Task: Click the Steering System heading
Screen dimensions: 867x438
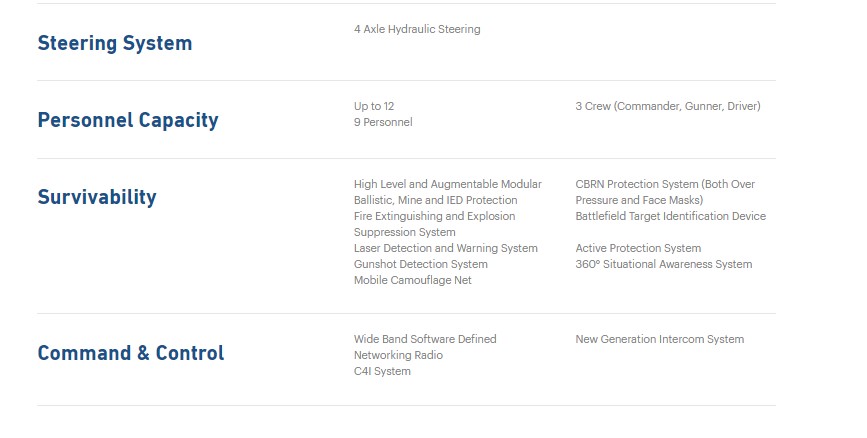Action: [114, 43]
